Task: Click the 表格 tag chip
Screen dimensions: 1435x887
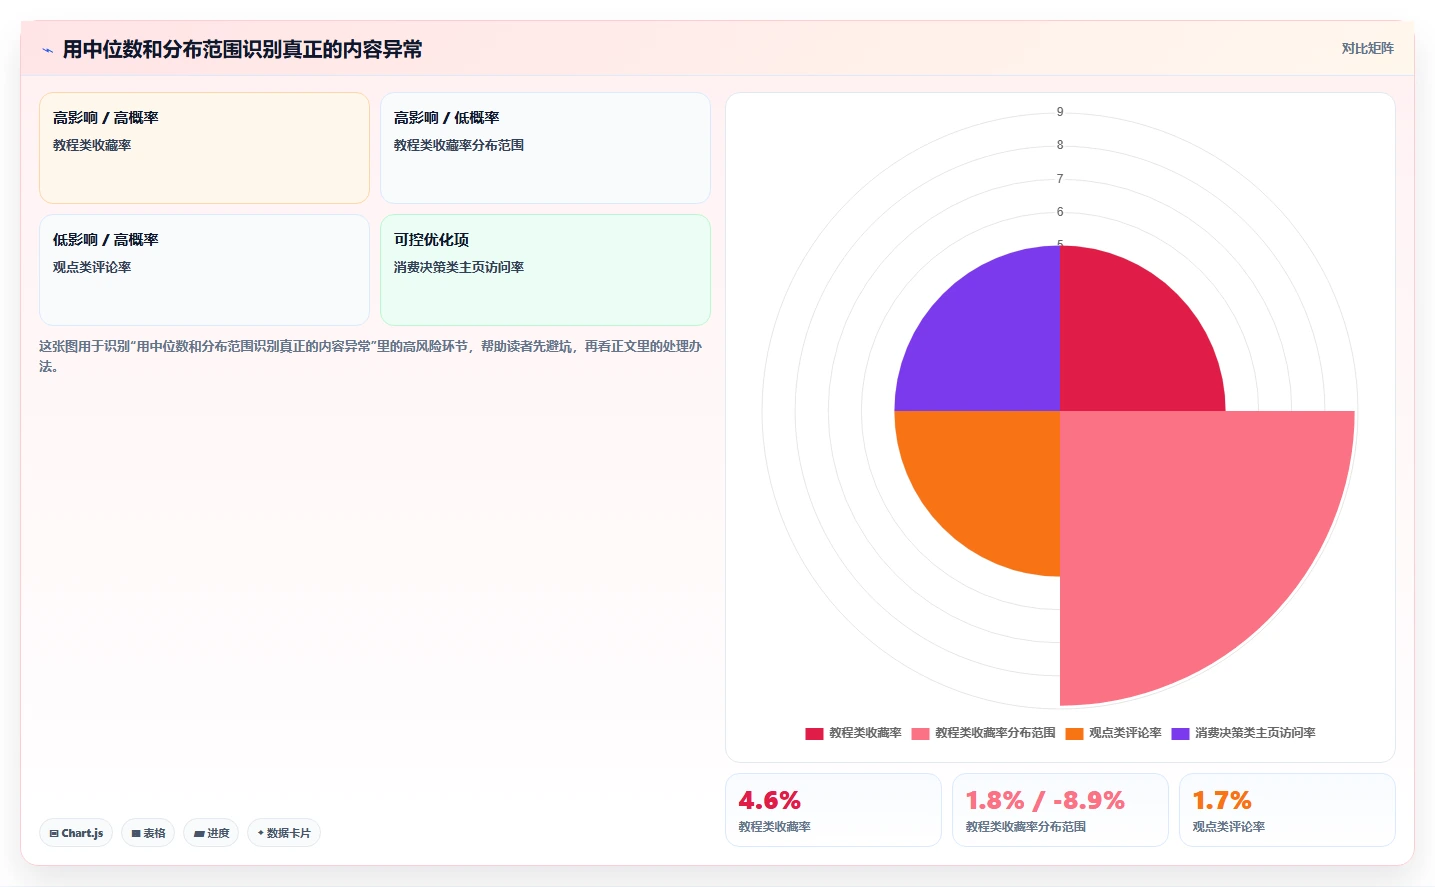Action: (x=148, y=833)
